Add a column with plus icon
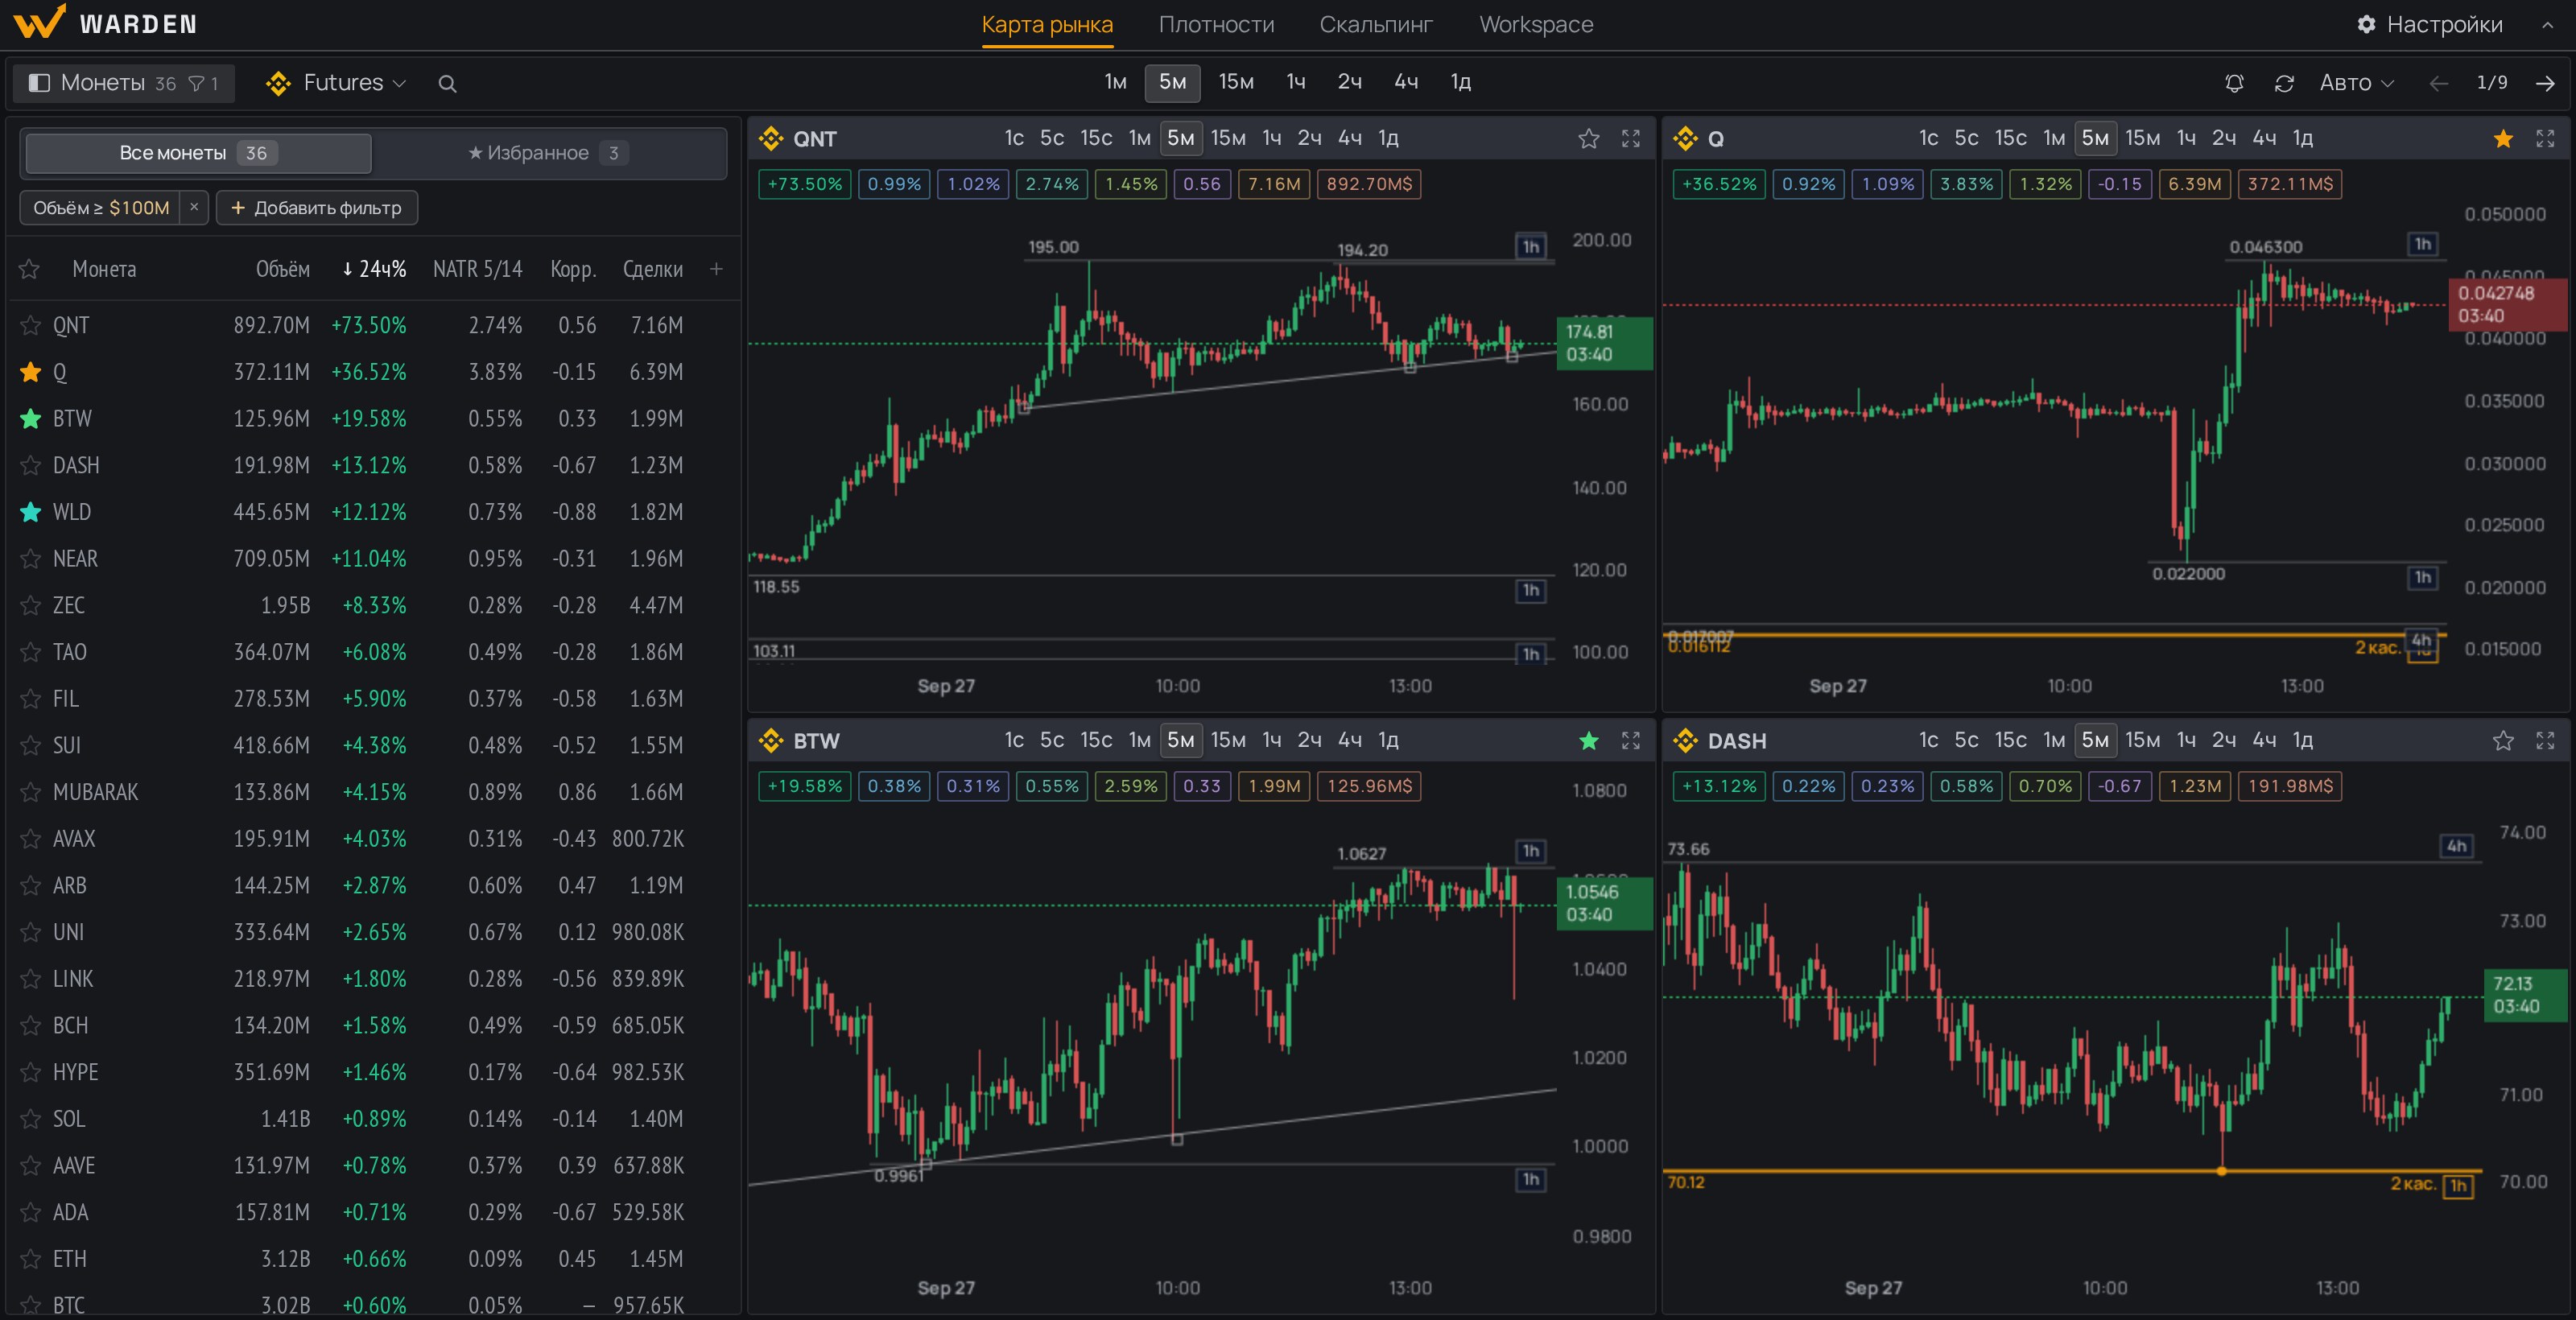 (716, 268)
